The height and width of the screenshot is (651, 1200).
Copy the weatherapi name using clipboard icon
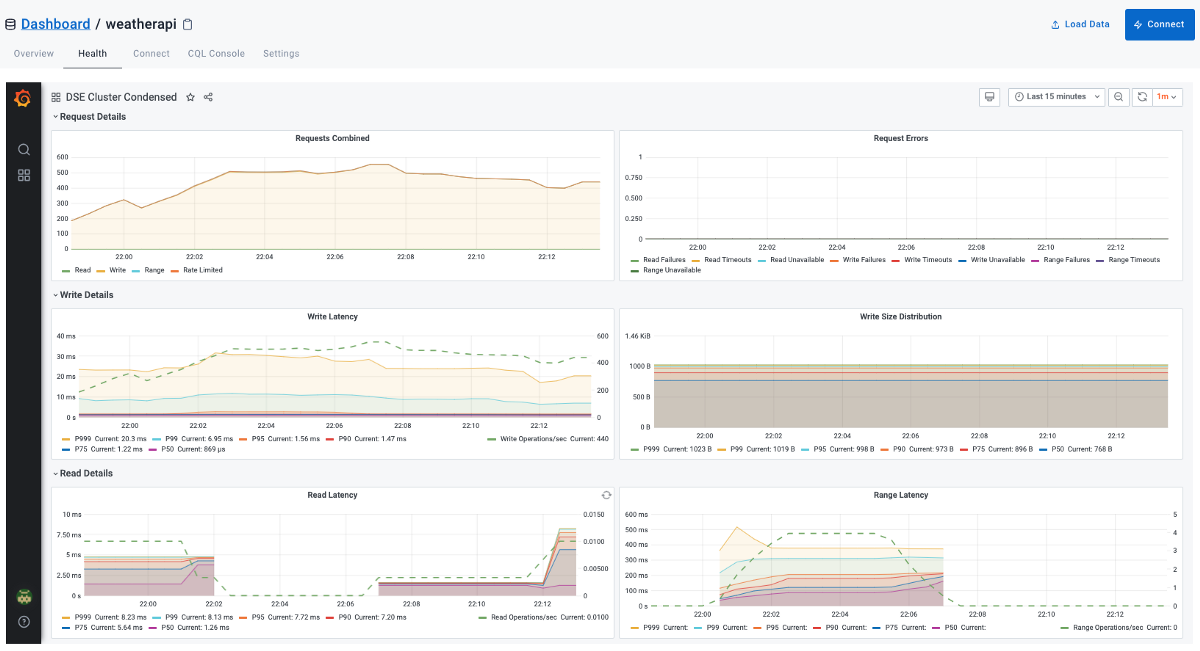[187, 24]
